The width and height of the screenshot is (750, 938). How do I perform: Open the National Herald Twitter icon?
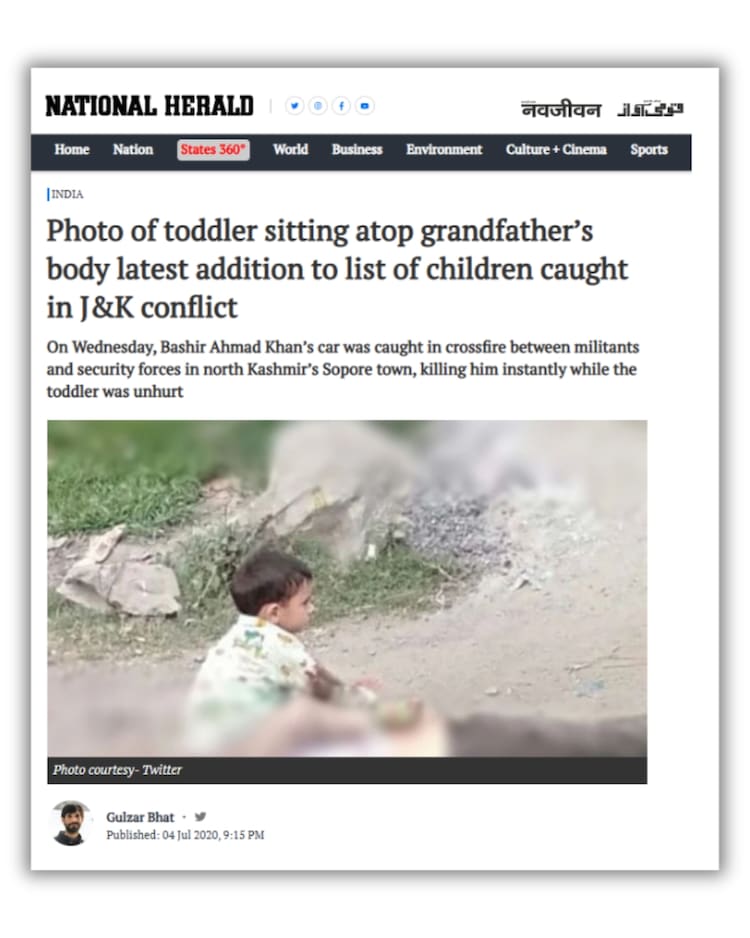coord(294,106)
